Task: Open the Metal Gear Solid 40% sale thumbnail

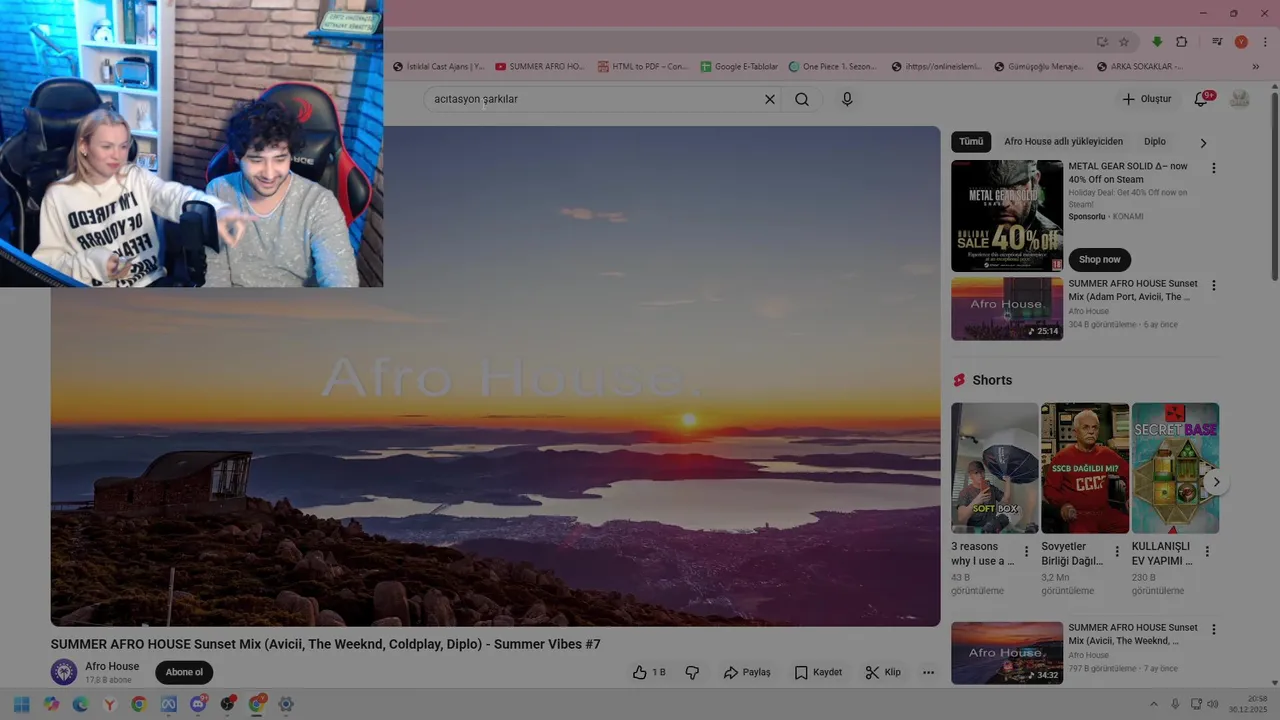Action: tap(1007, 216)
